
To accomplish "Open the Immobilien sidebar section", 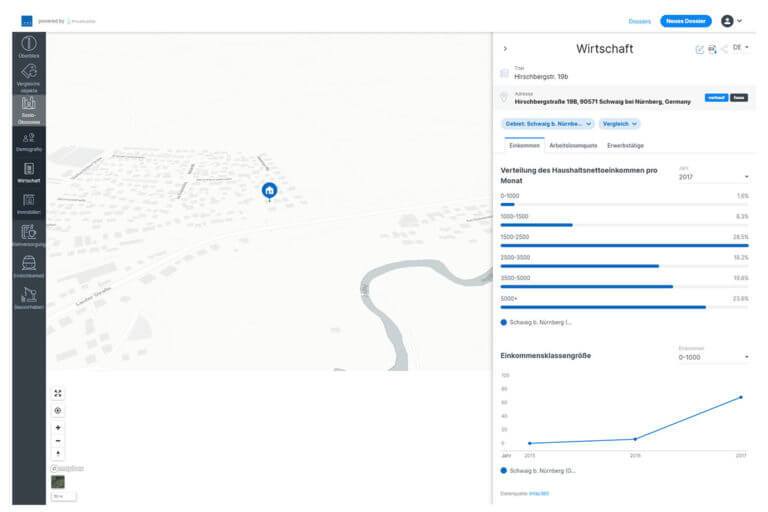I will click(28, 203).
